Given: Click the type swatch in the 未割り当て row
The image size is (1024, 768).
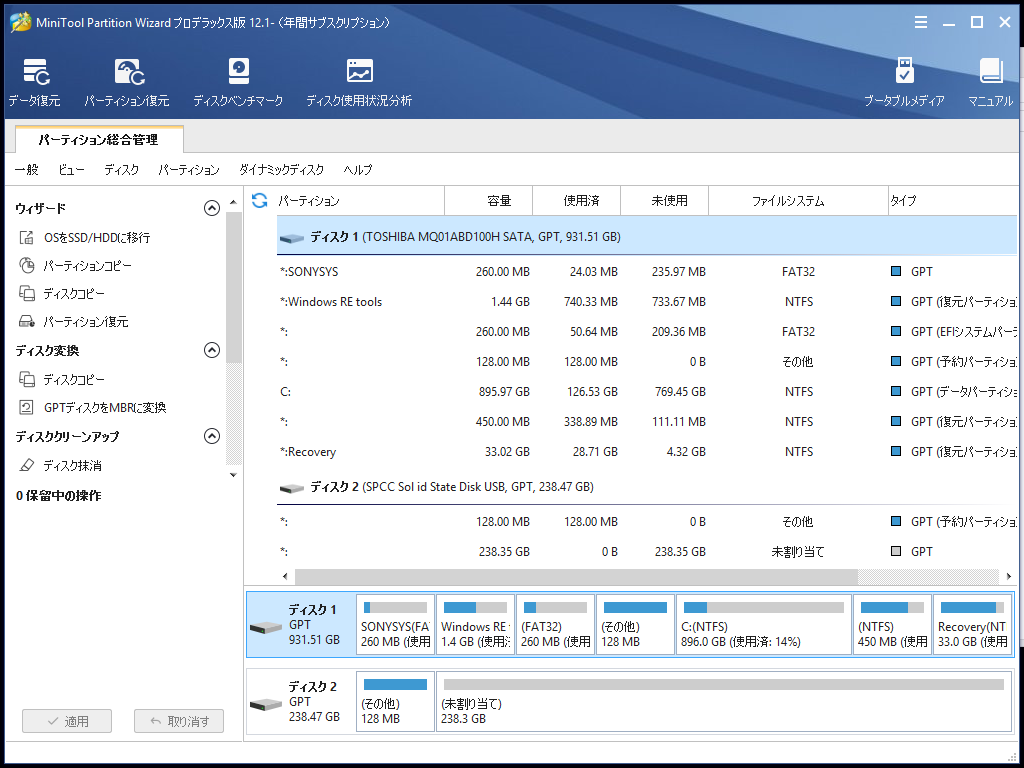Looking at the screenshot, I should click(x=896, y=552).
